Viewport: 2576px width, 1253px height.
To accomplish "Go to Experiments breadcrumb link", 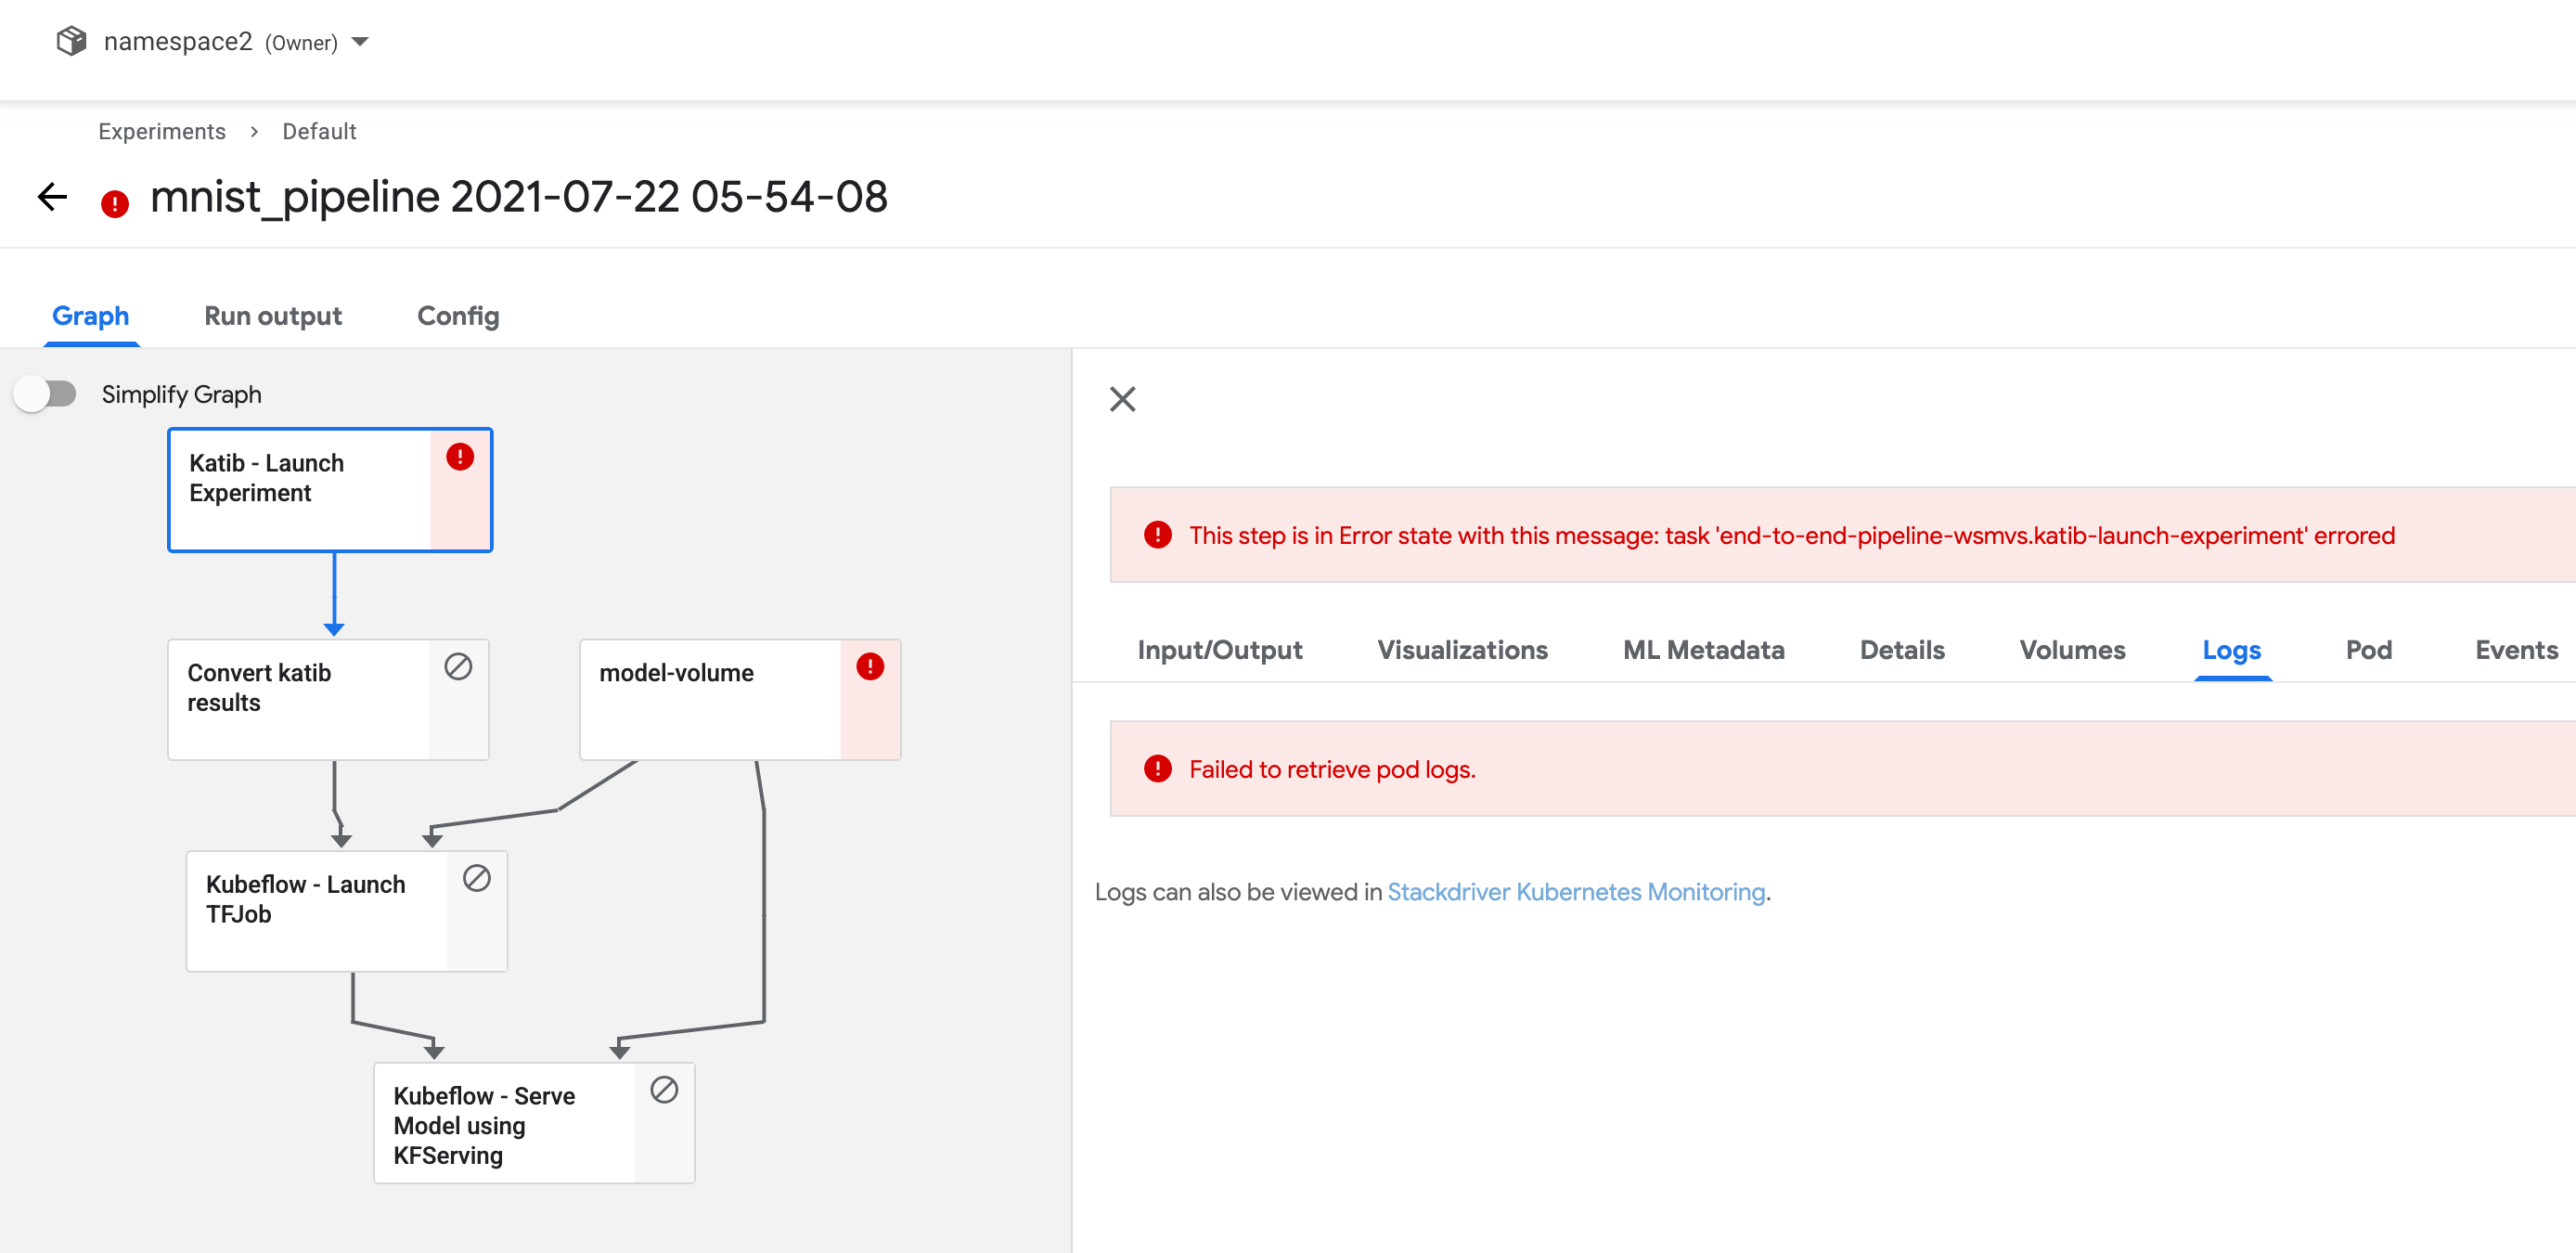I will (x=162, y=132).
